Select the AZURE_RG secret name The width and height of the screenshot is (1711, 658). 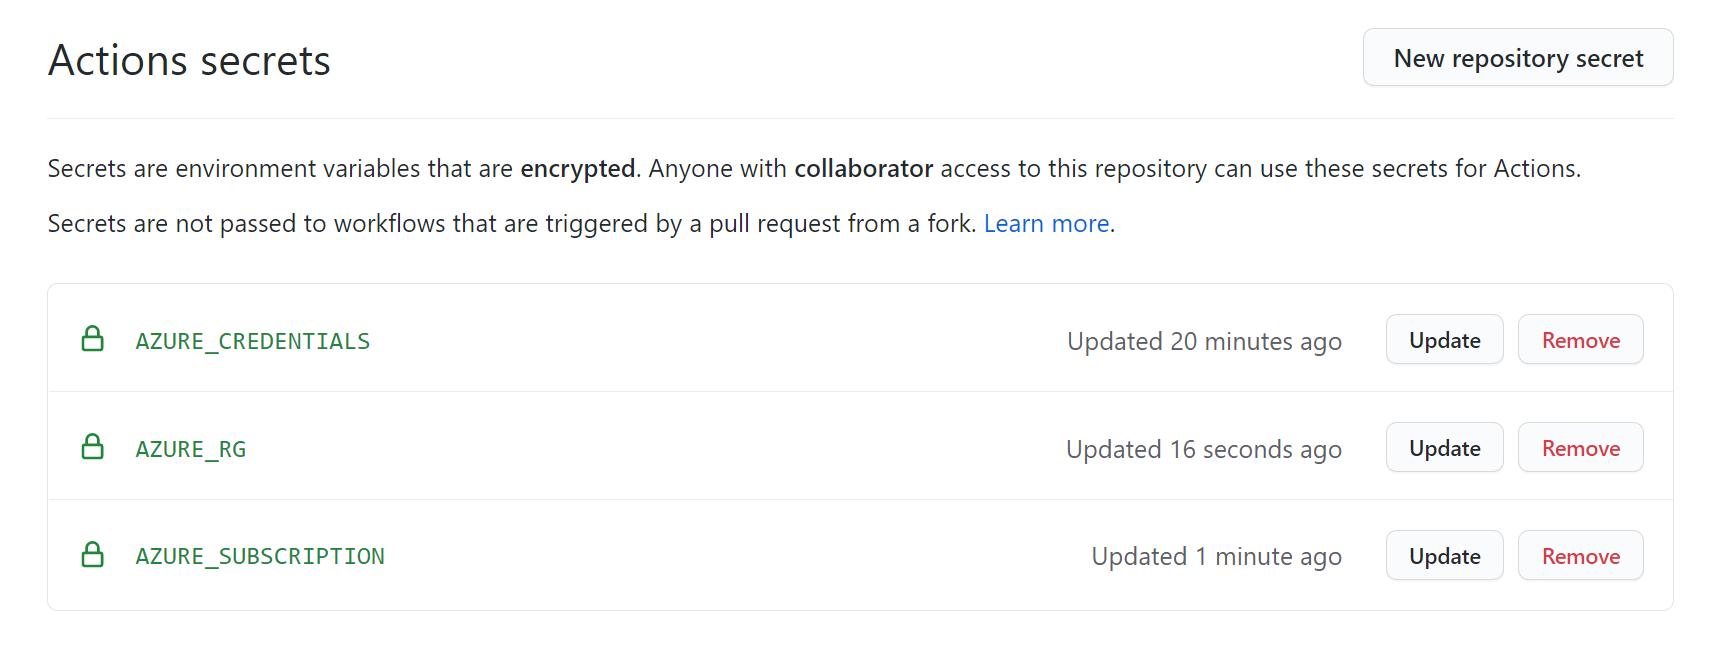pyautogui.click(x=191, y=450)
